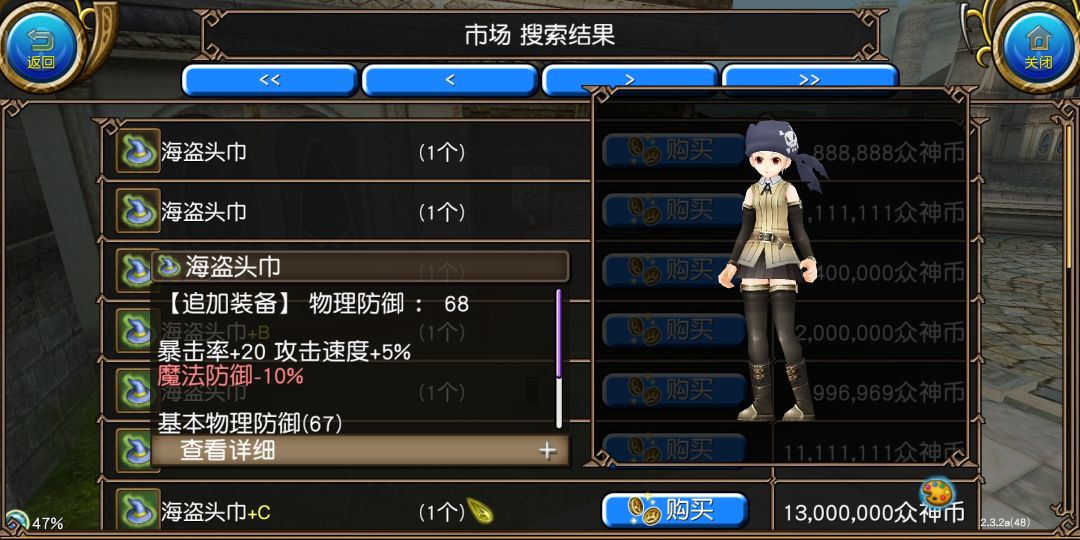The width and height of the screenshot is (1080, 540).
Task: Go to previous page with < button
Action: pyautogui.click(x=449, y=80)
